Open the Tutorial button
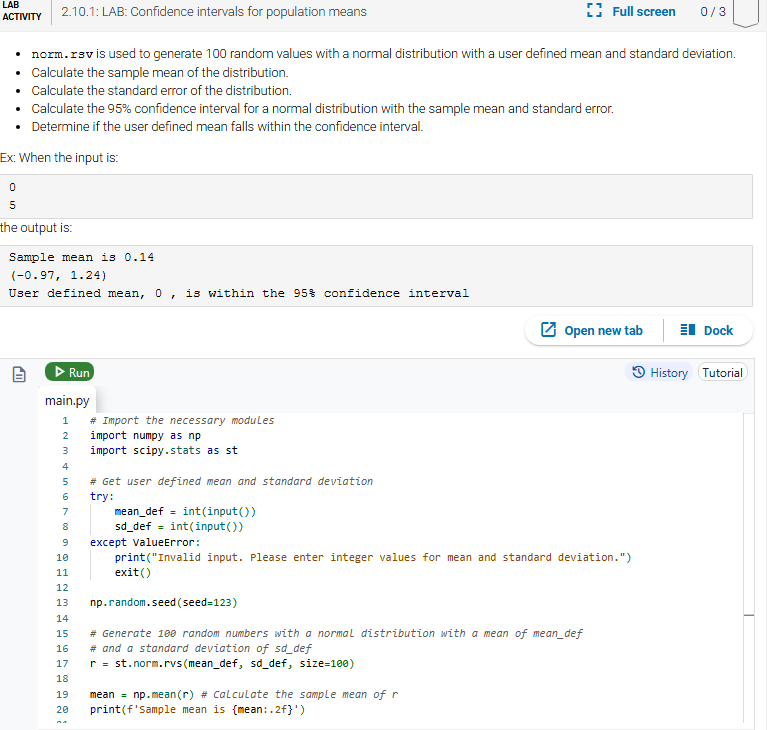The image size is (767, 730). [722, 372]
